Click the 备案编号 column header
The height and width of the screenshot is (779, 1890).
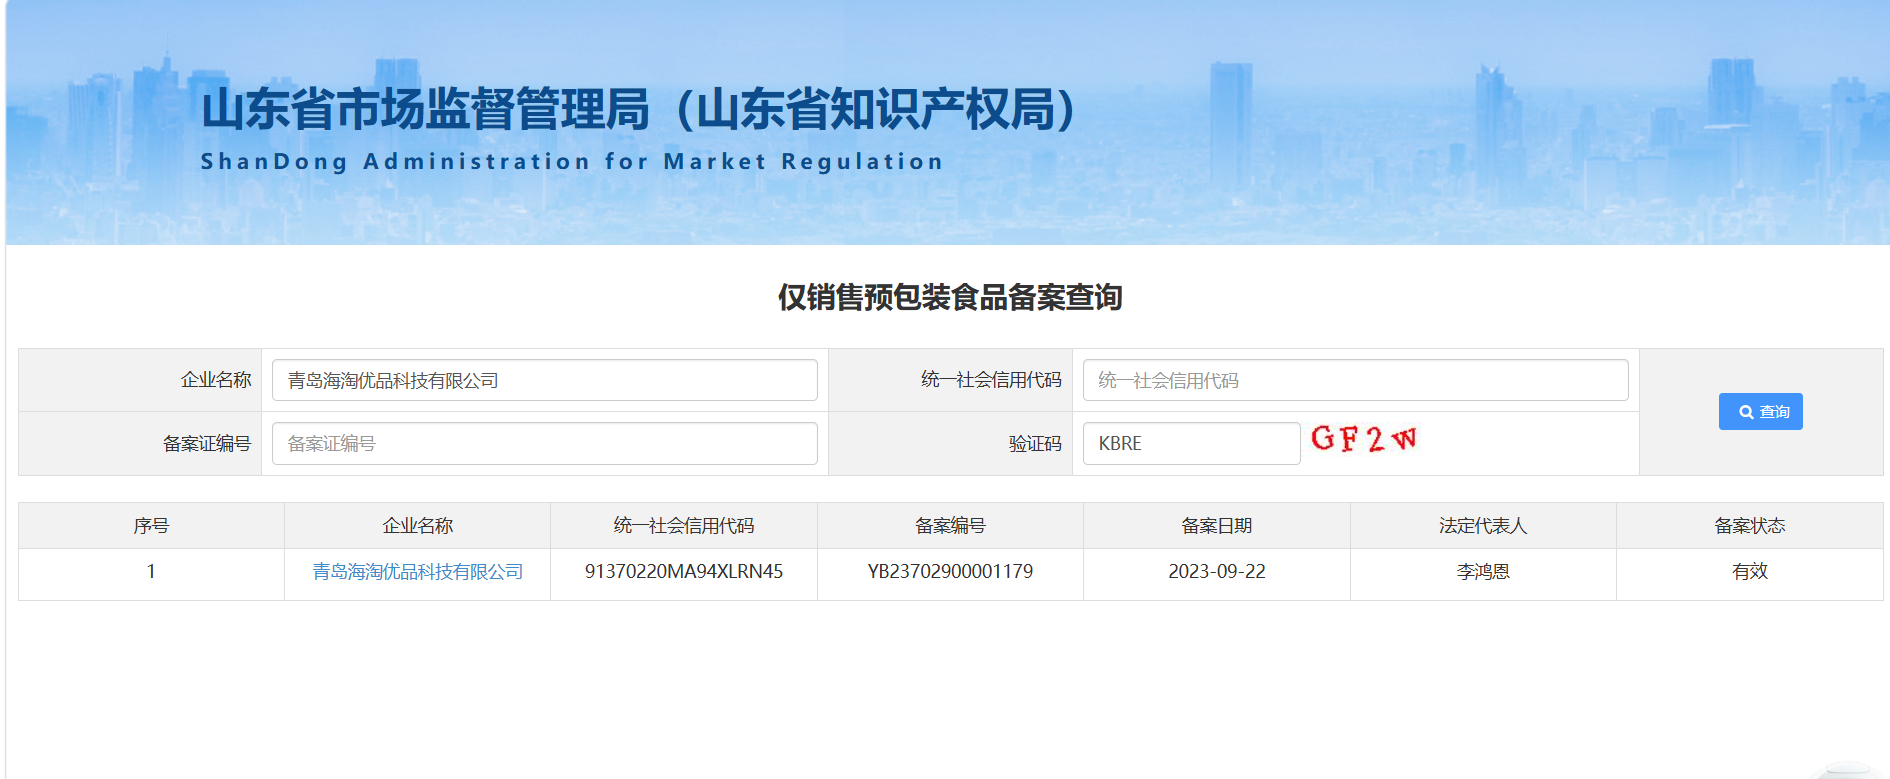950,525
